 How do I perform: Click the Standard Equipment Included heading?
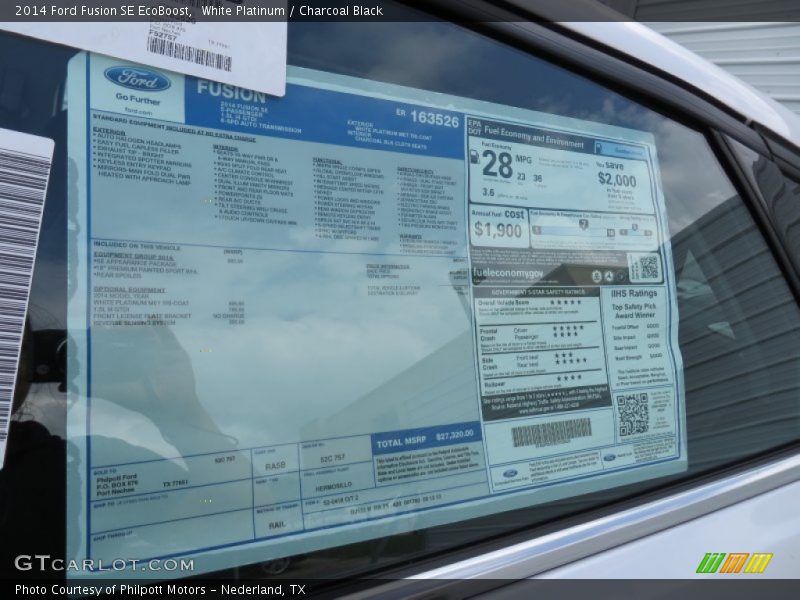[174, 128]
